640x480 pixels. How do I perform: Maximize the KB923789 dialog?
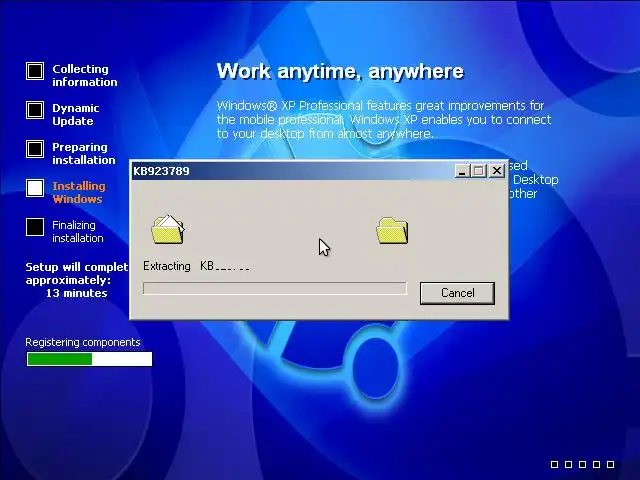point(479,171)
